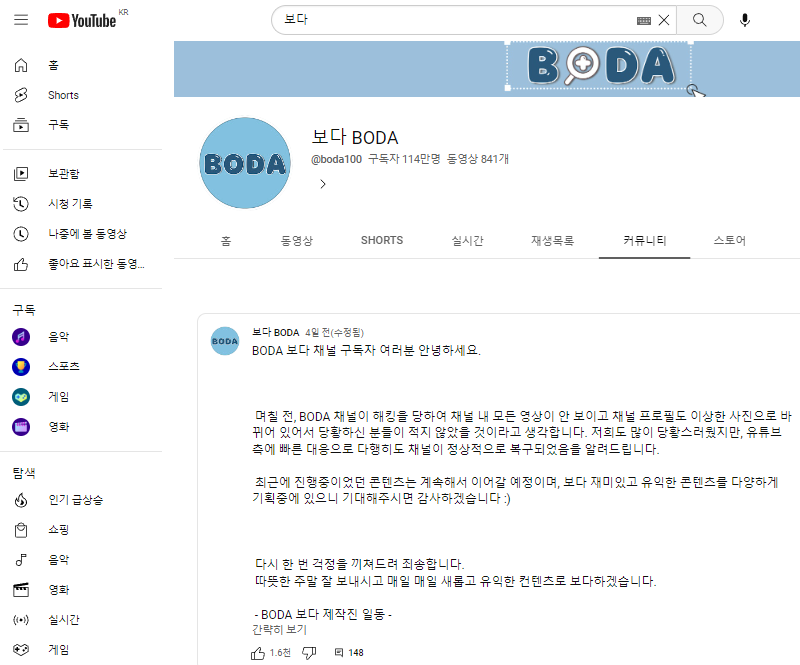Open the on-screen keyboard icon in search
The image size is (800, 665).
(644, 20)
